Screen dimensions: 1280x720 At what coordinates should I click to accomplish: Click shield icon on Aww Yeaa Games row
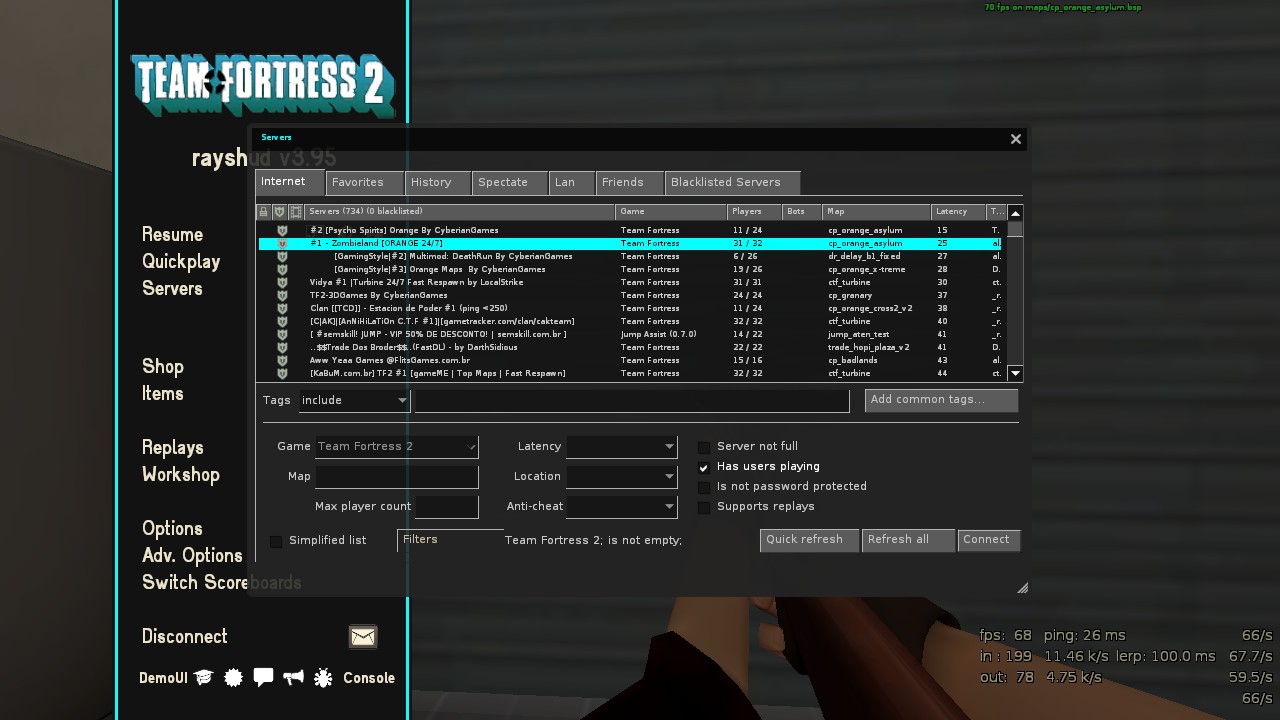point(282,361)
